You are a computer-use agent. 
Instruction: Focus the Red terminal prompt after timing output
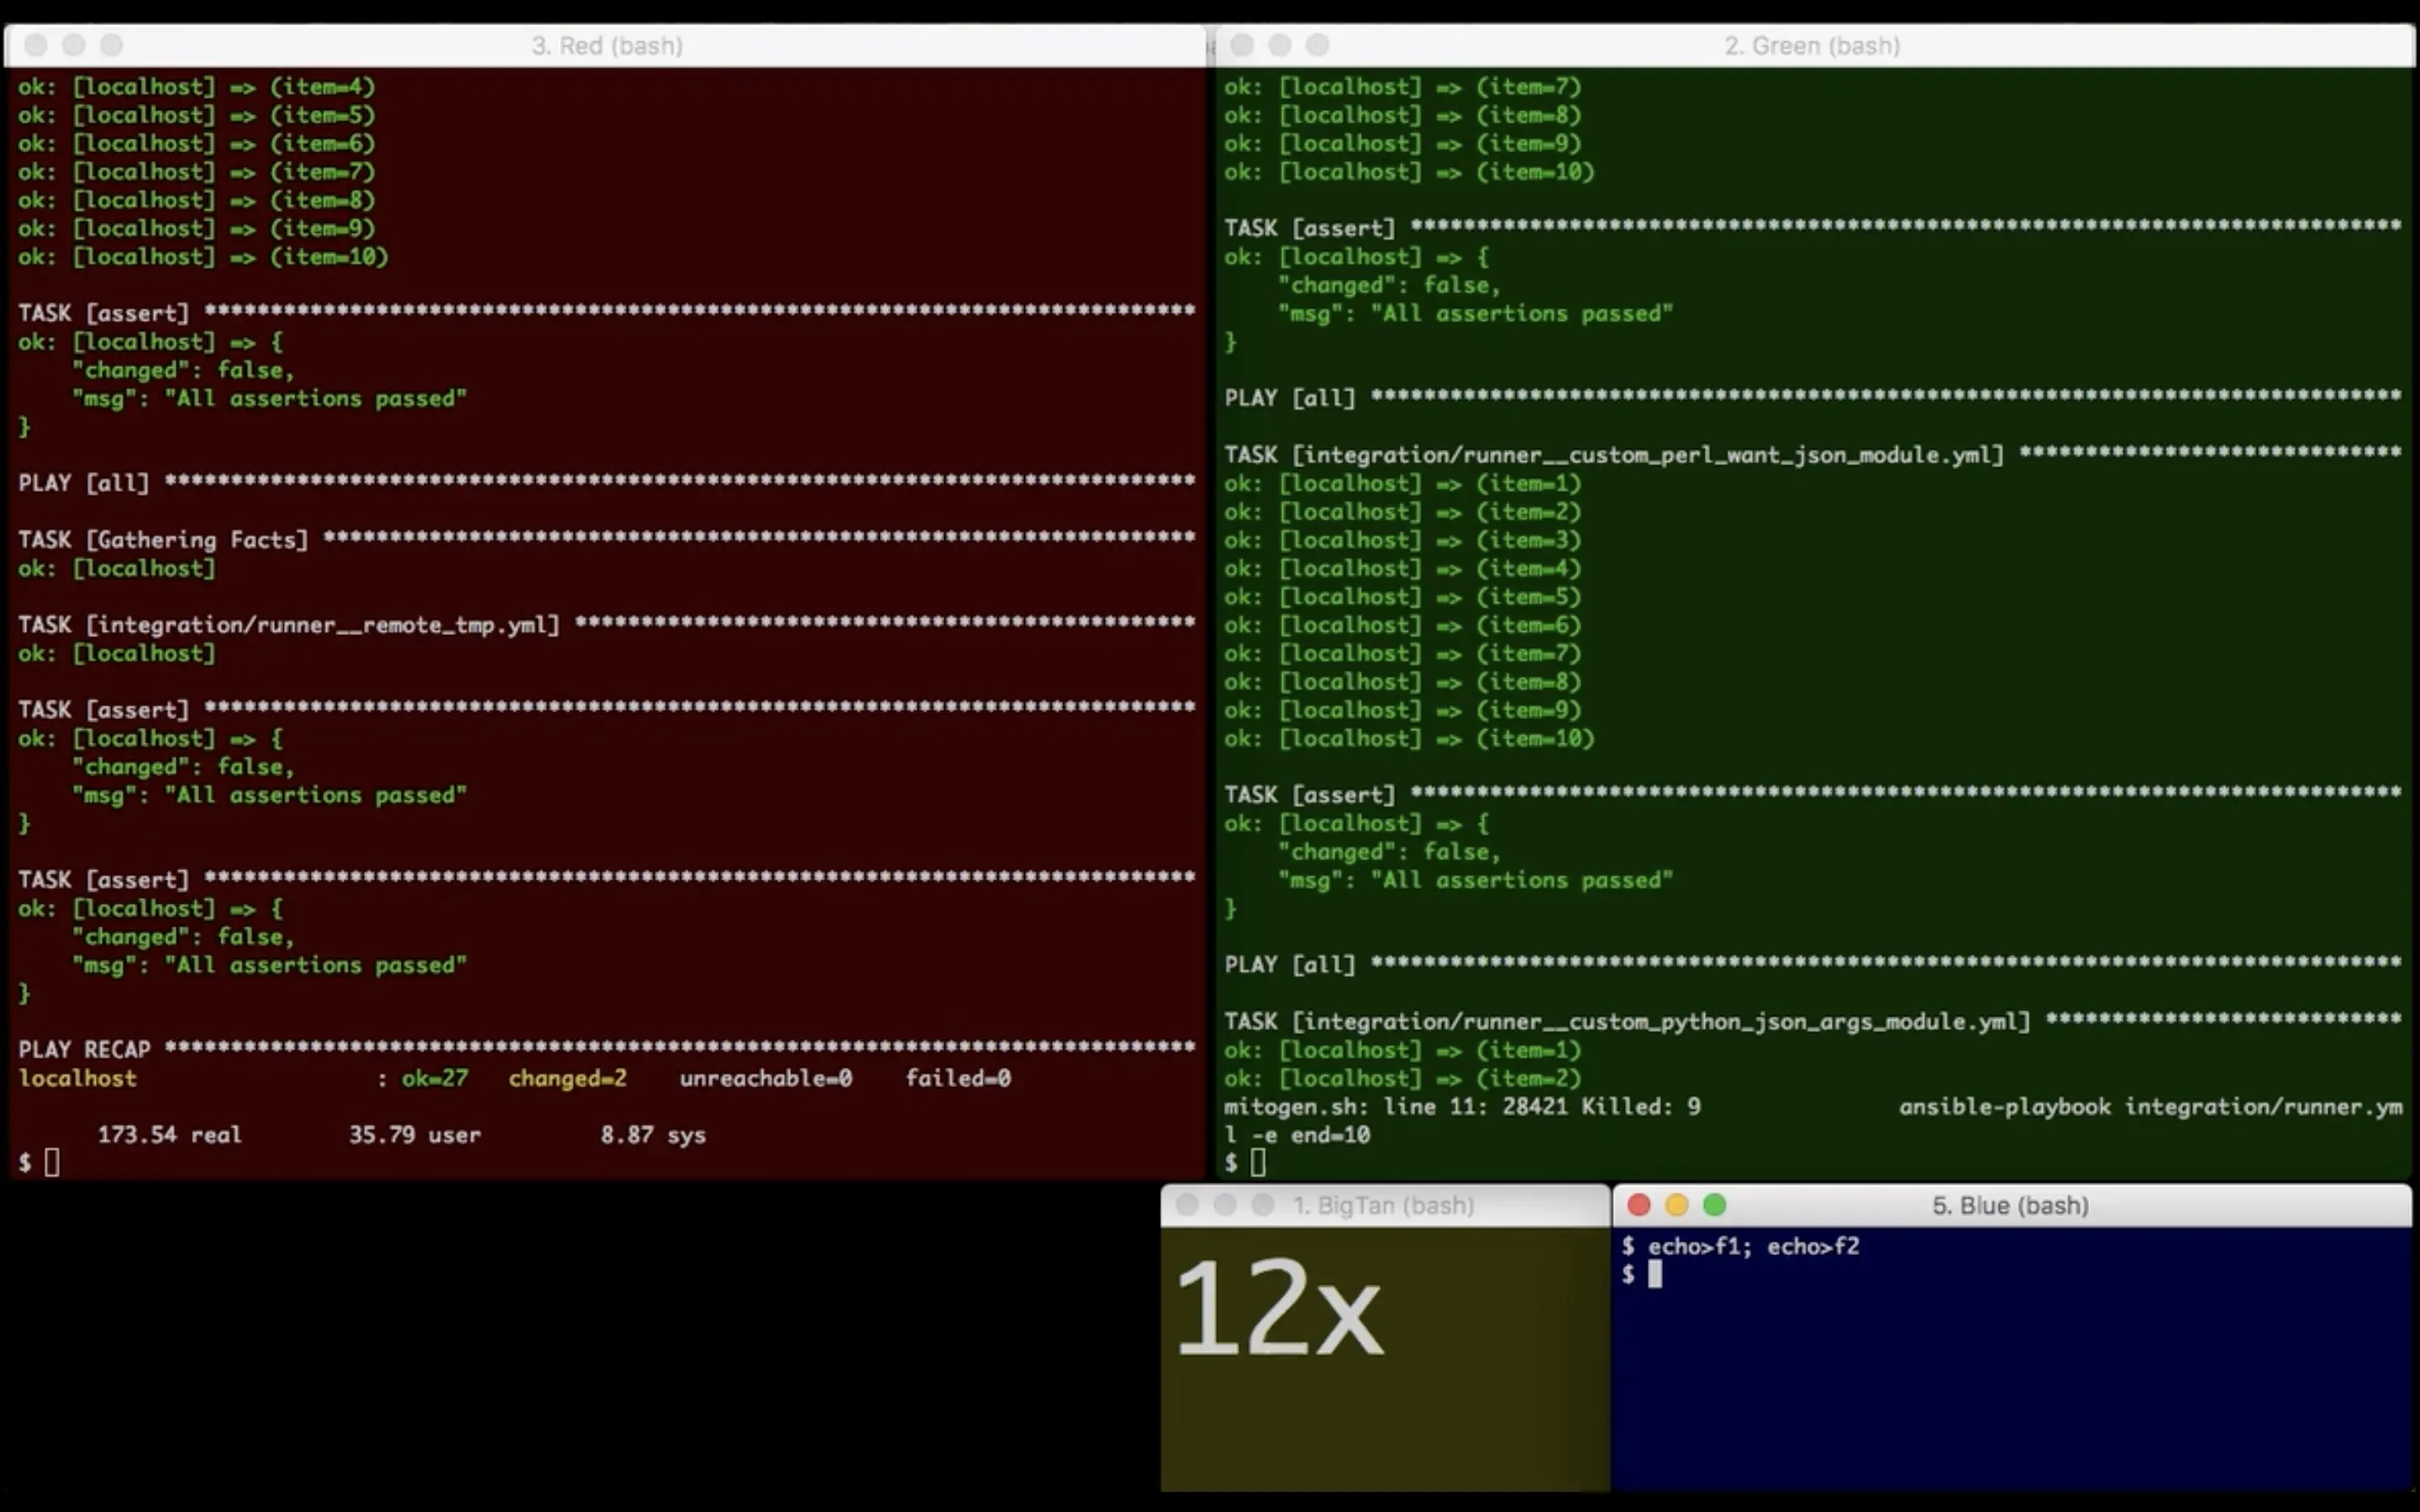(x=52, y=1162)
